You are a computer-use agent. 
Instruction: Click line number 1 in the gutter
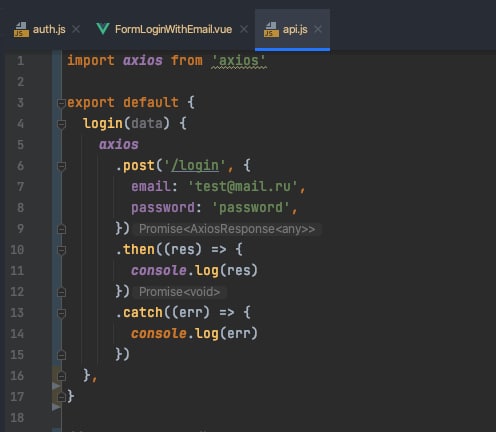[x=20, y=61]
